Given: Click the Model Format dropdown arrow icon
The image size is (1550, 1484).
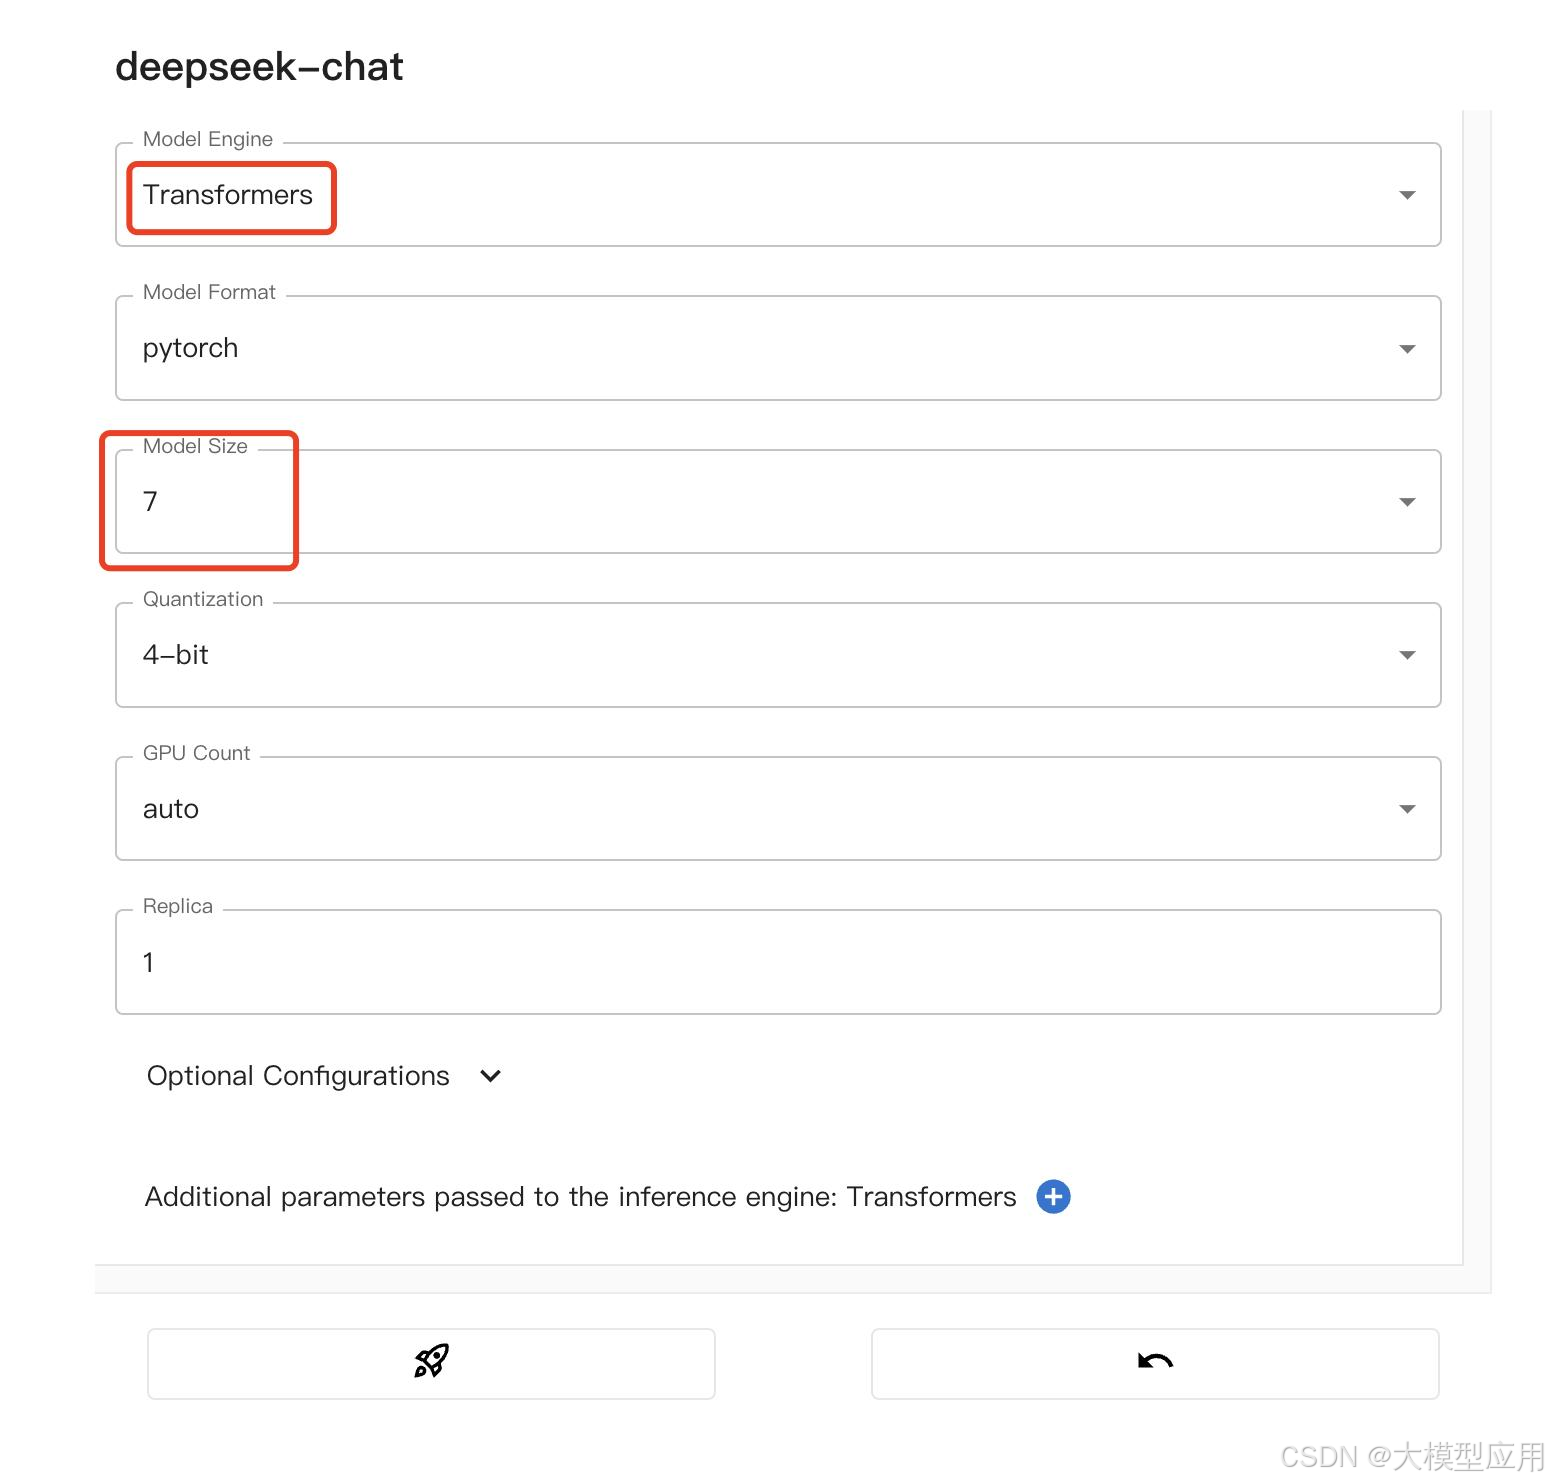Looking at the screenshot, I should 1407,348.
